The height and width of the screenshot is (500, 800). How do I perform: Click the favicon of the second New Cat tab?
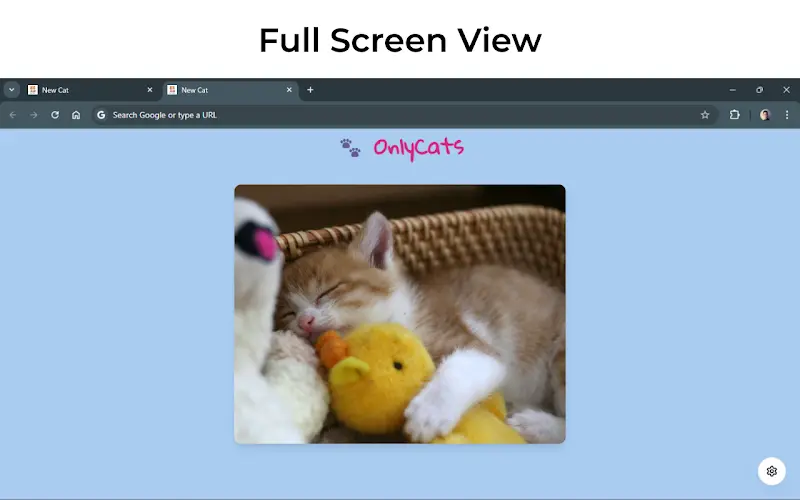click(172, 90)
